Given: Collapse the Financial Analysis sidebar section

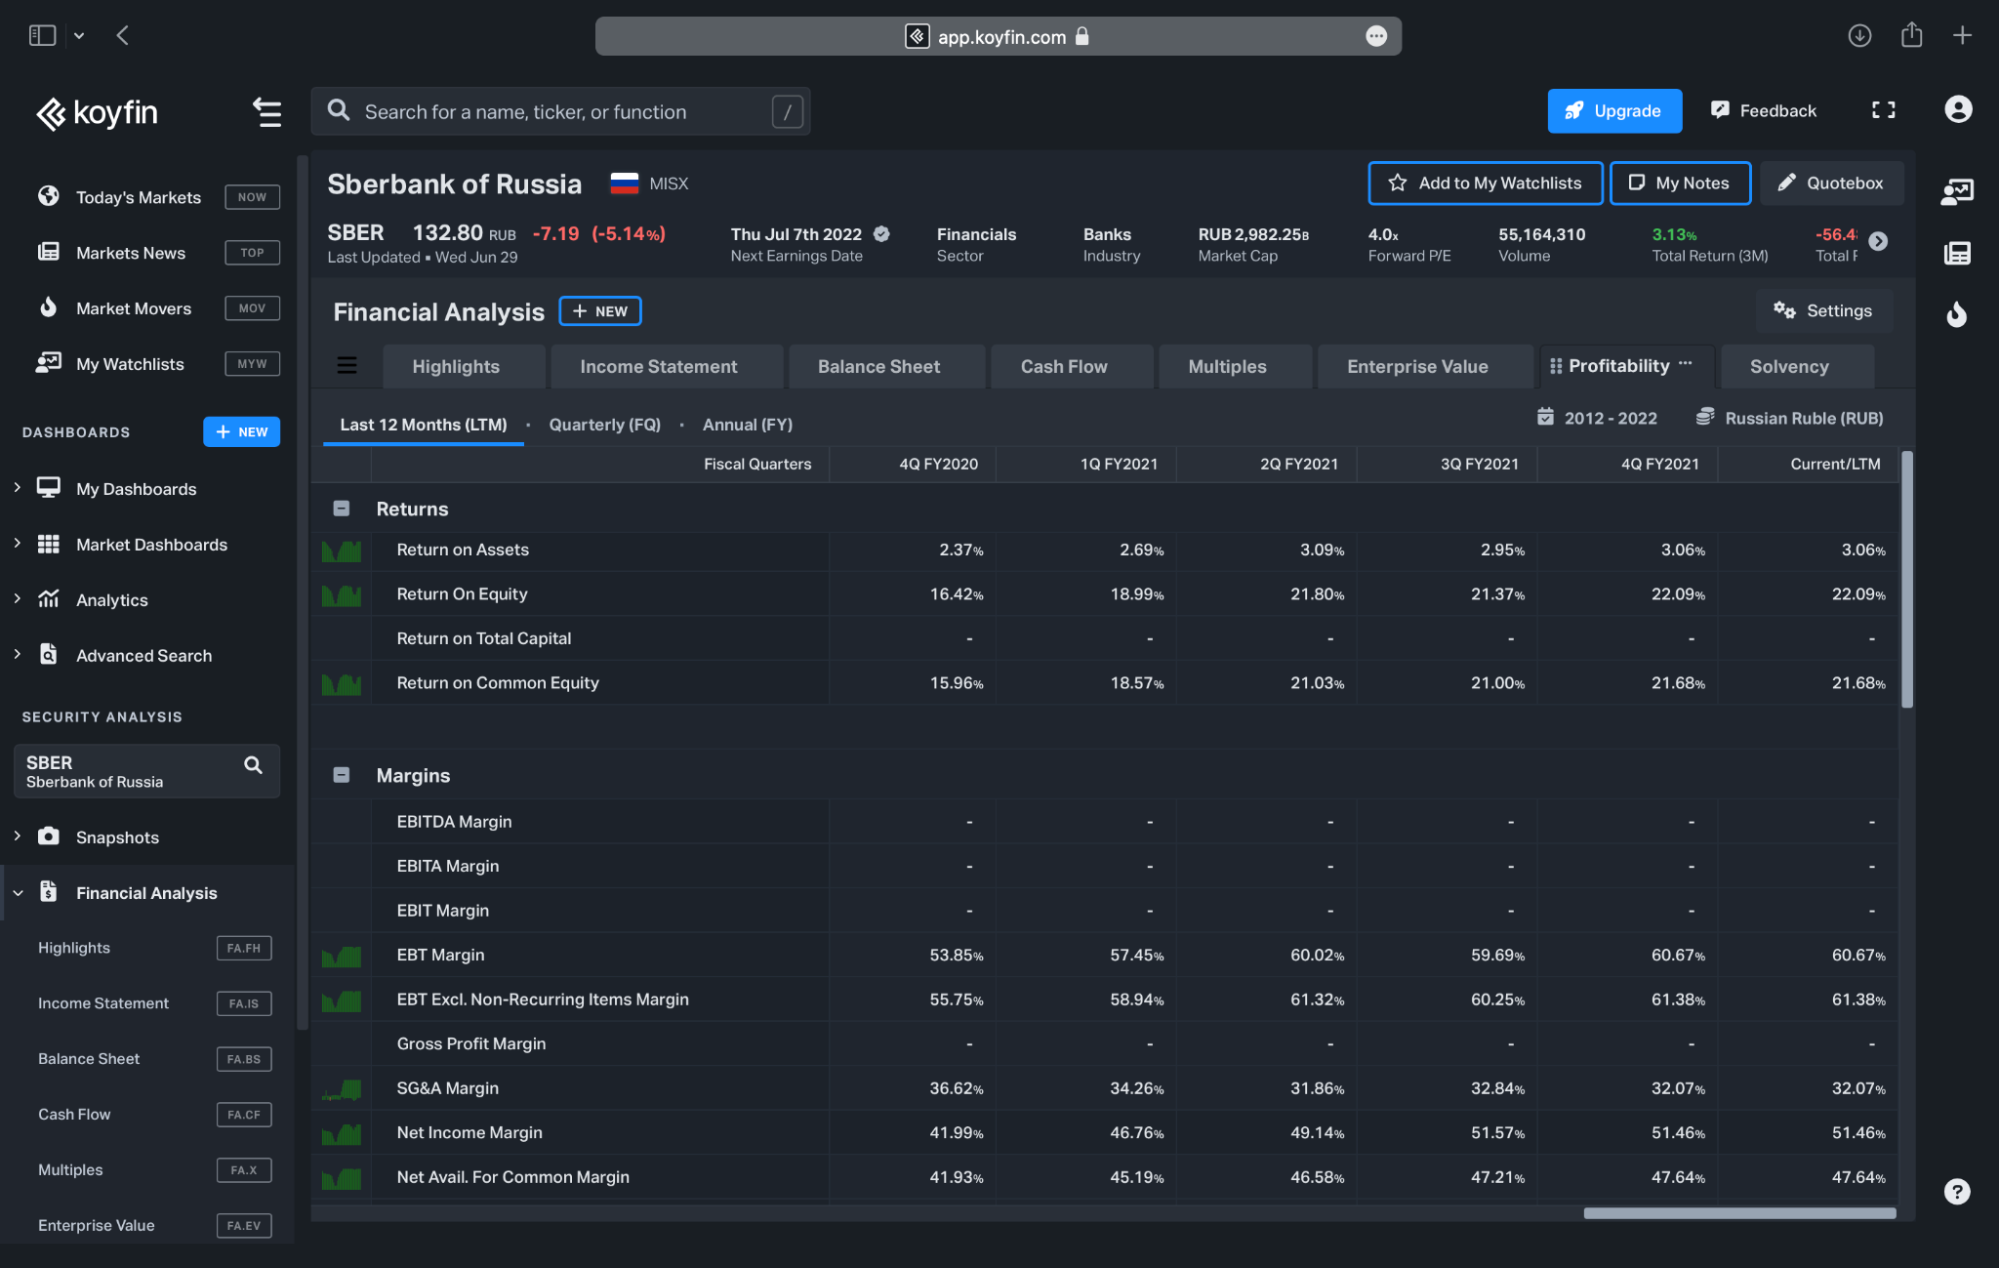Looking at the screenshot, I should pyautogui.click(x=17, y=893).
